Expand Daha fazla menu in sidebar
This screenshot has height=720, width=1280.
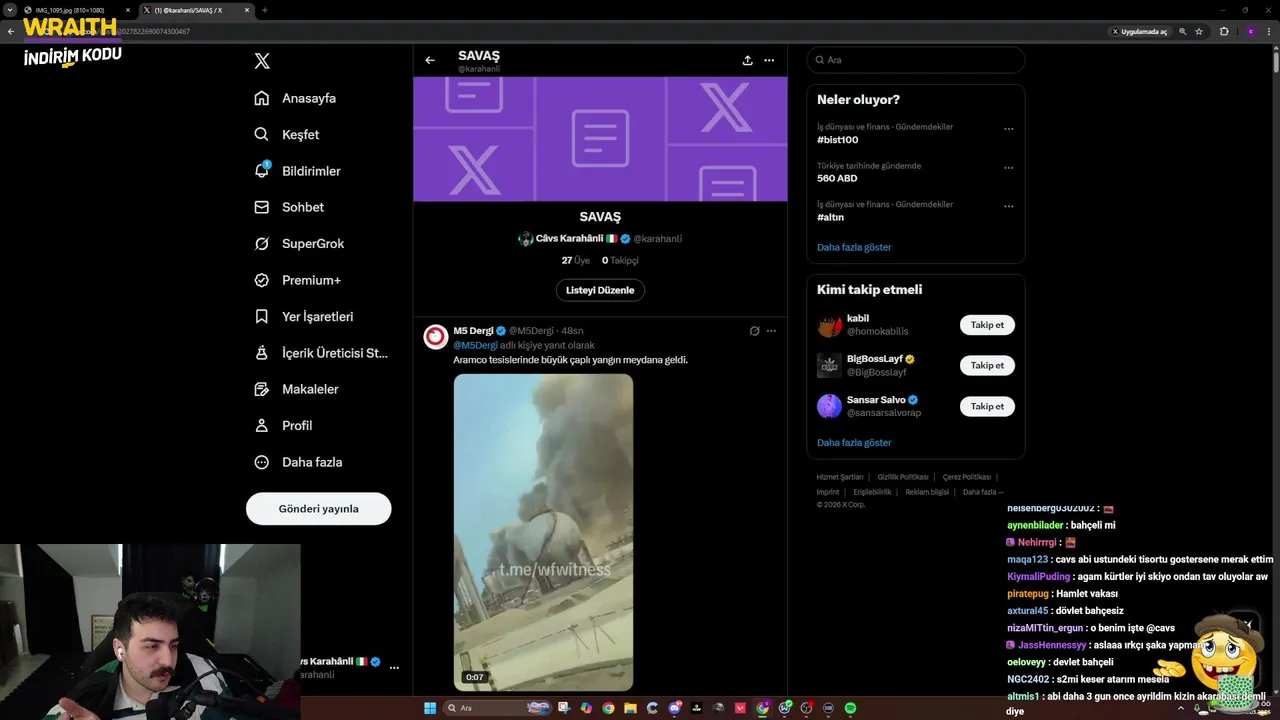pos(298,462)
